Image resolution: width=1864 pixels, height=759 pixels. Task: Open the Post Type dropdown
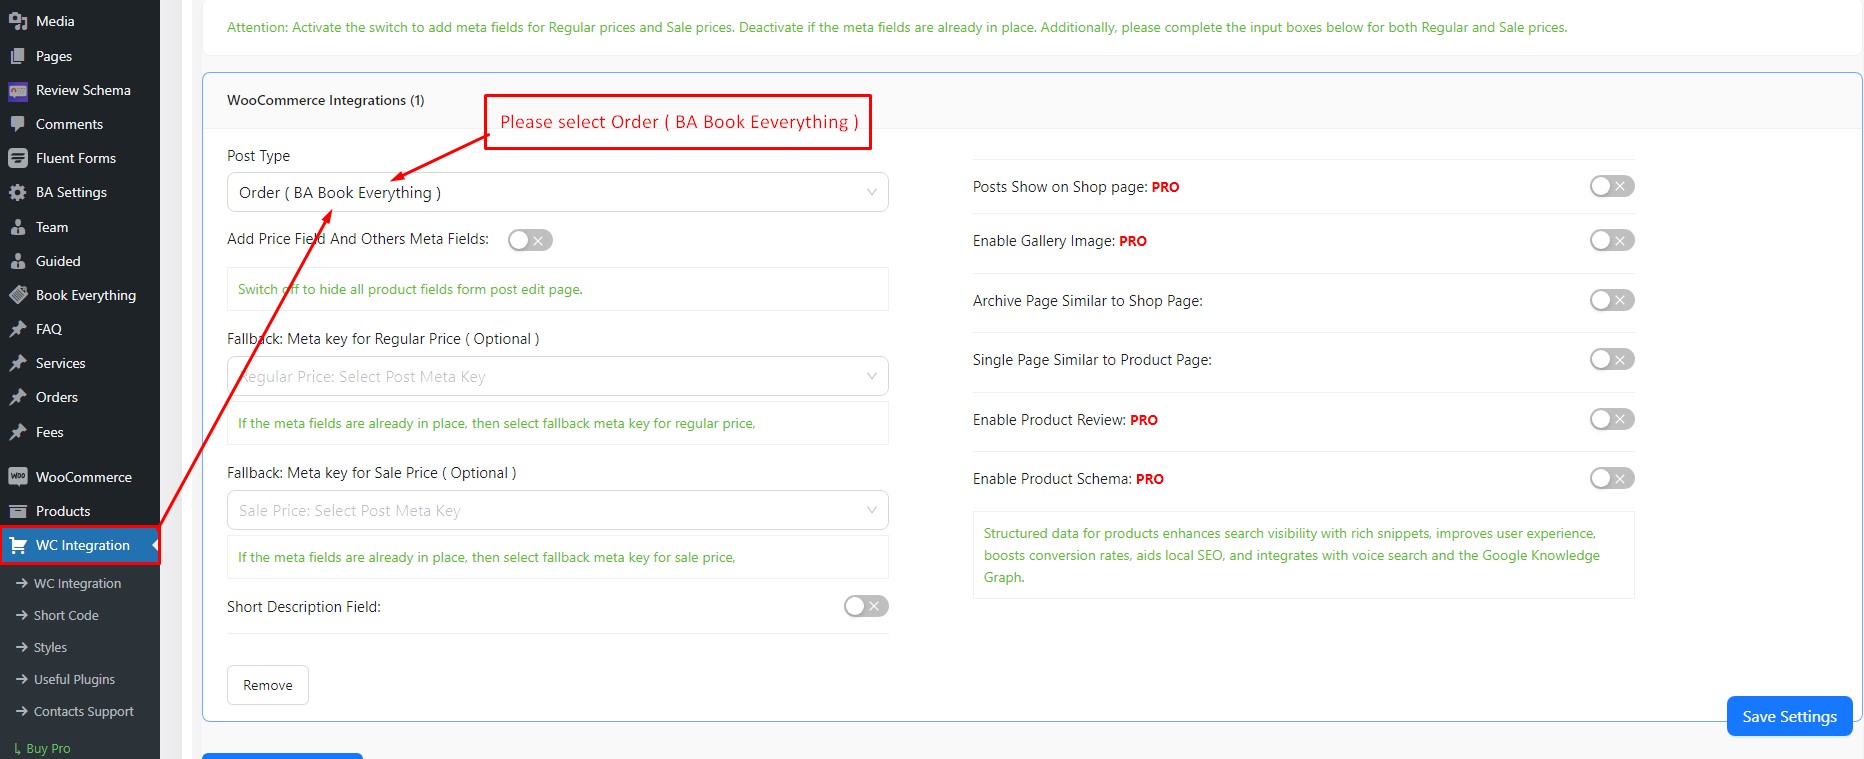[x=558, y=192]
